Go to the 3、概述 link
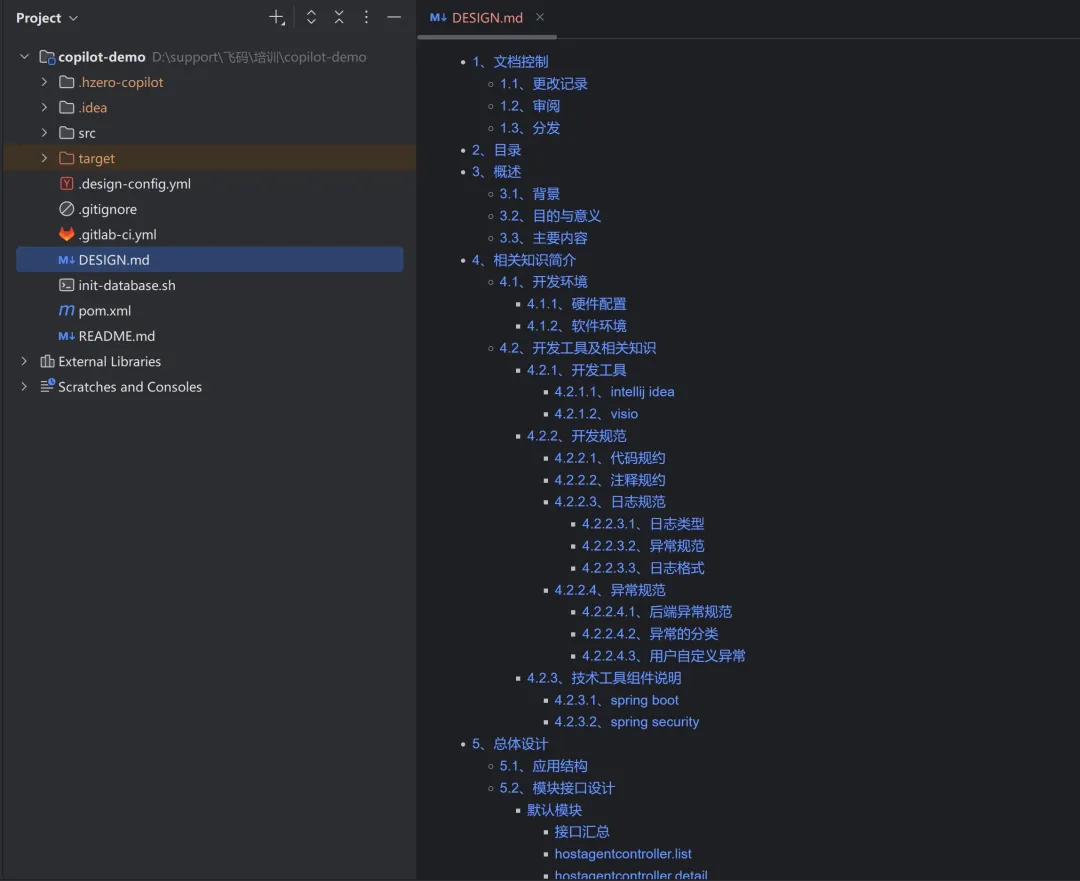1080x881 pixels. click(x=497, y=172)
